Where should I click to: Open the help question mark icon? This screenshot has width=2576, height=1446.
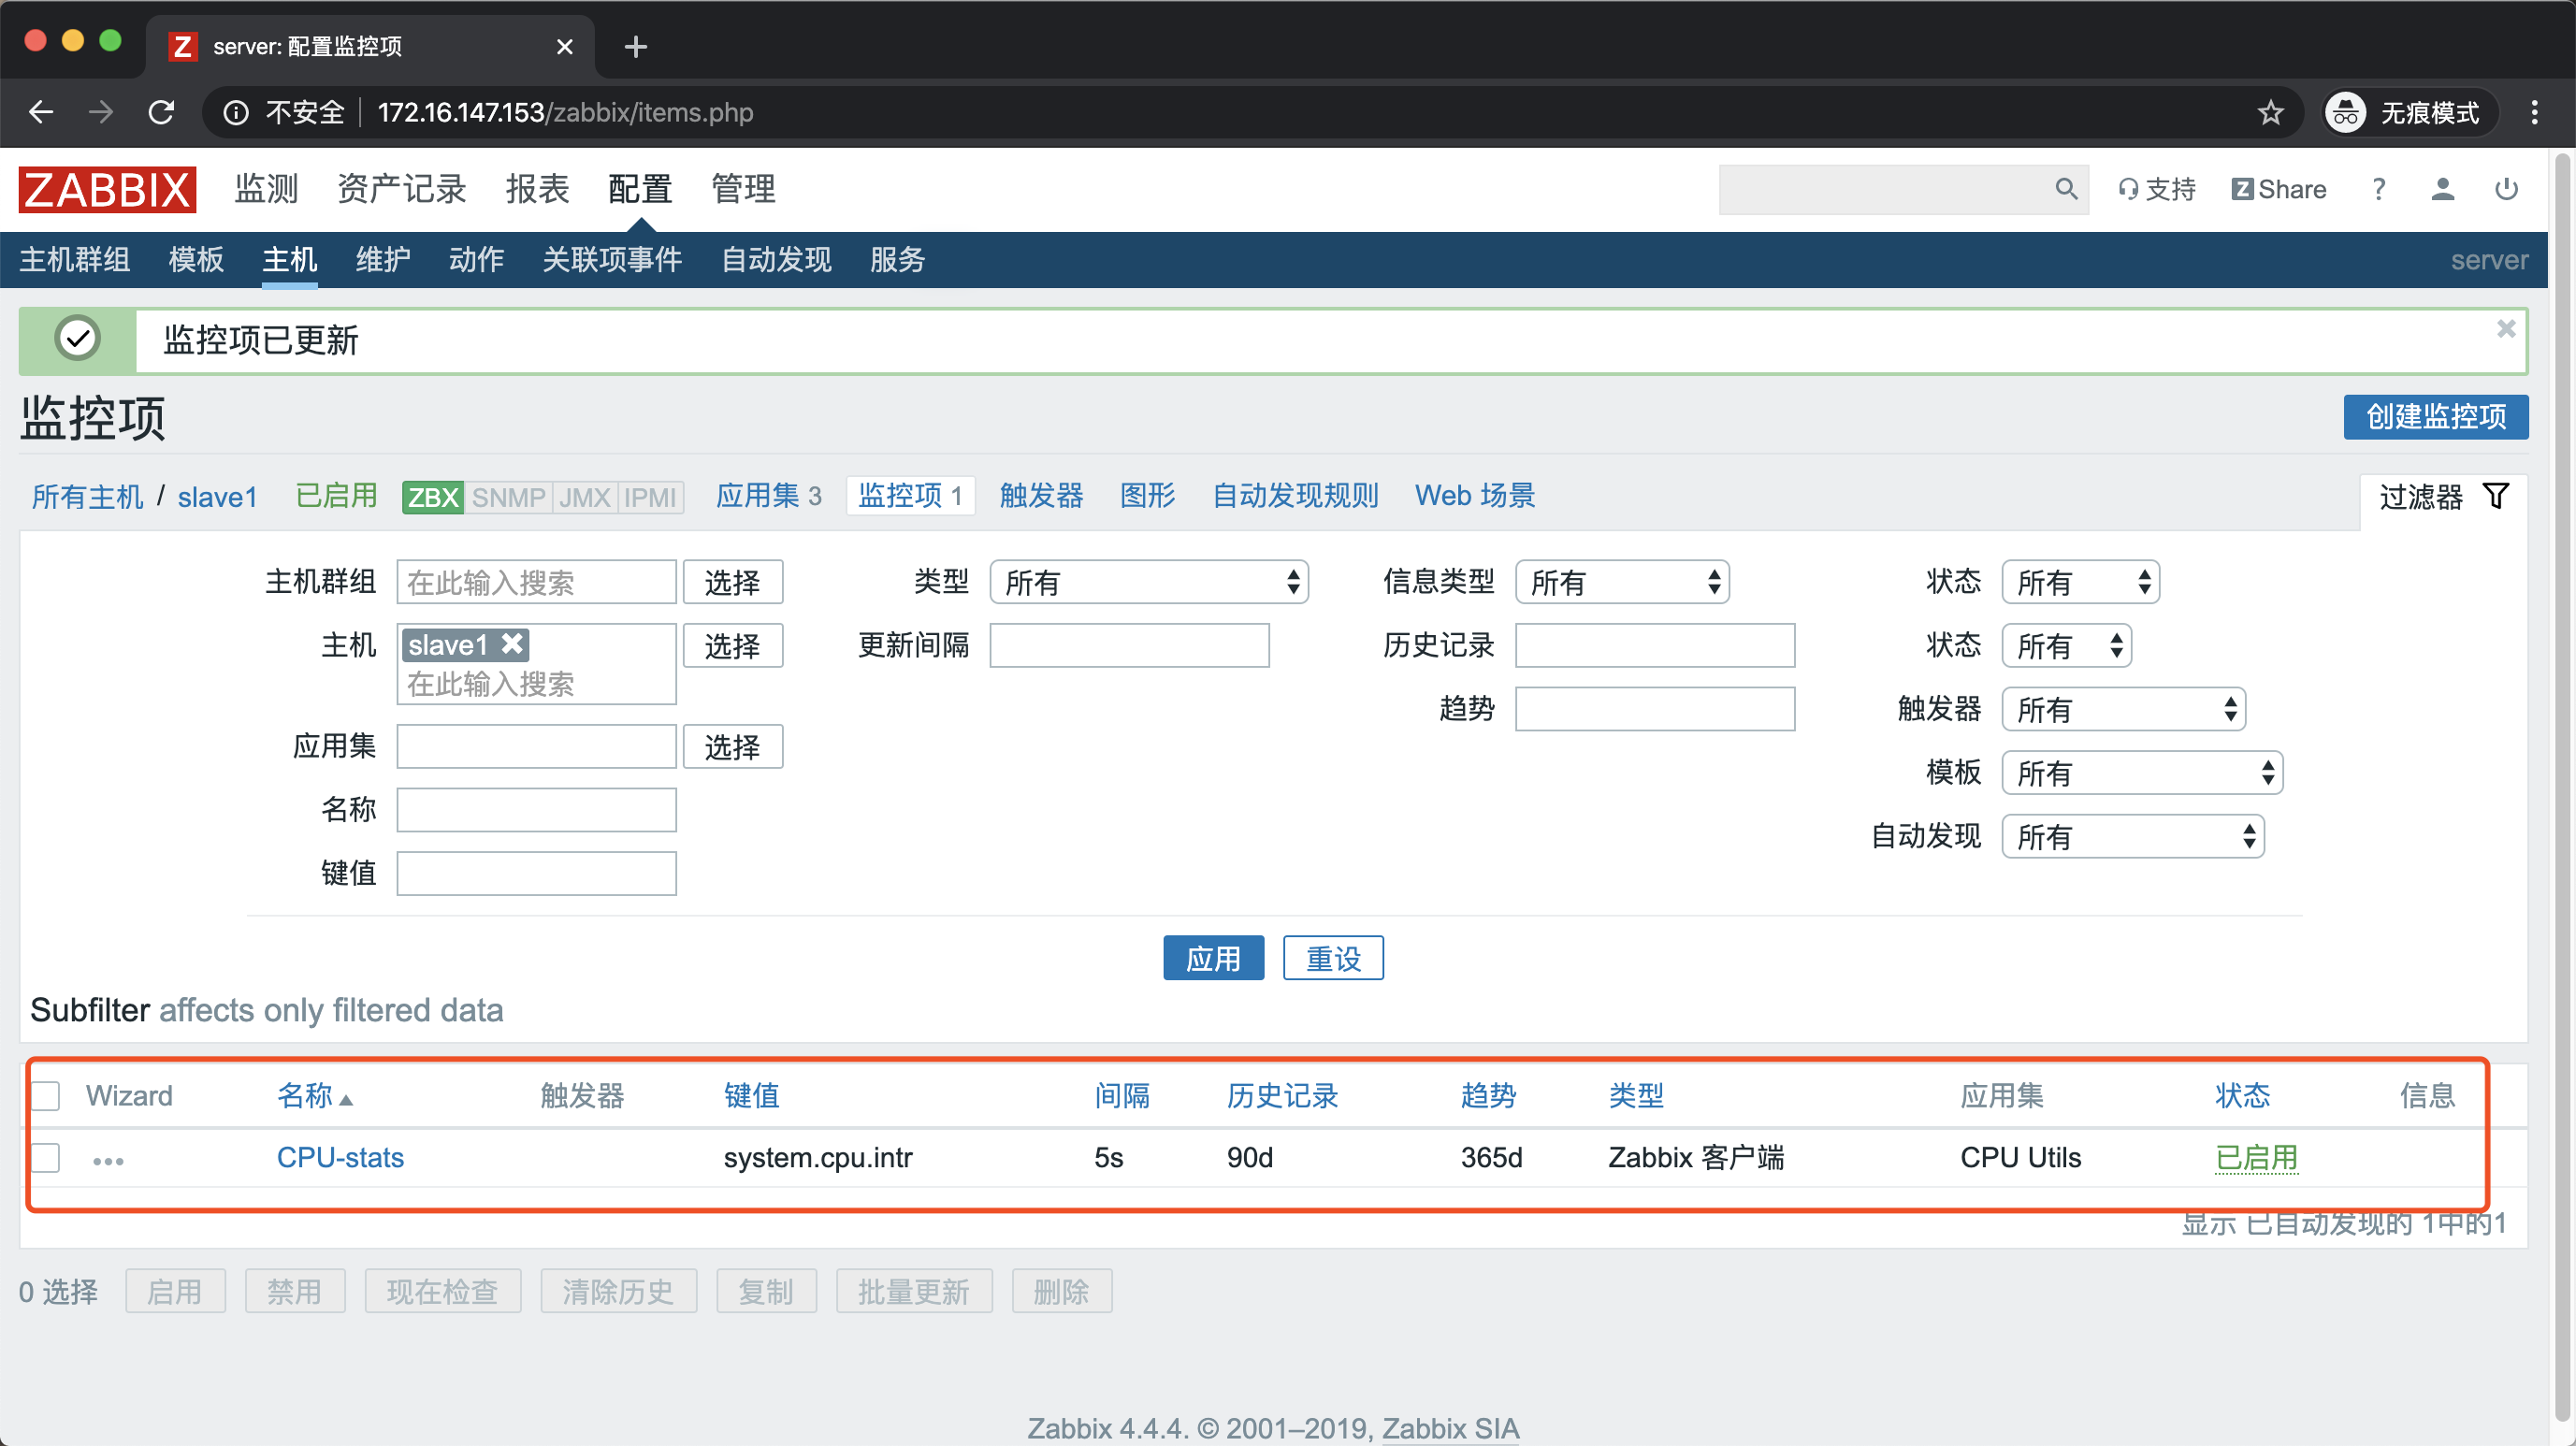[2378, 189]
